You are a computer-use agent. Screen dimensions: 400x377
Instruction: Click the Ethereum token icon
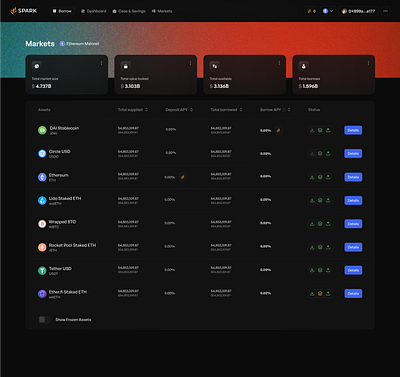[42, 177]
